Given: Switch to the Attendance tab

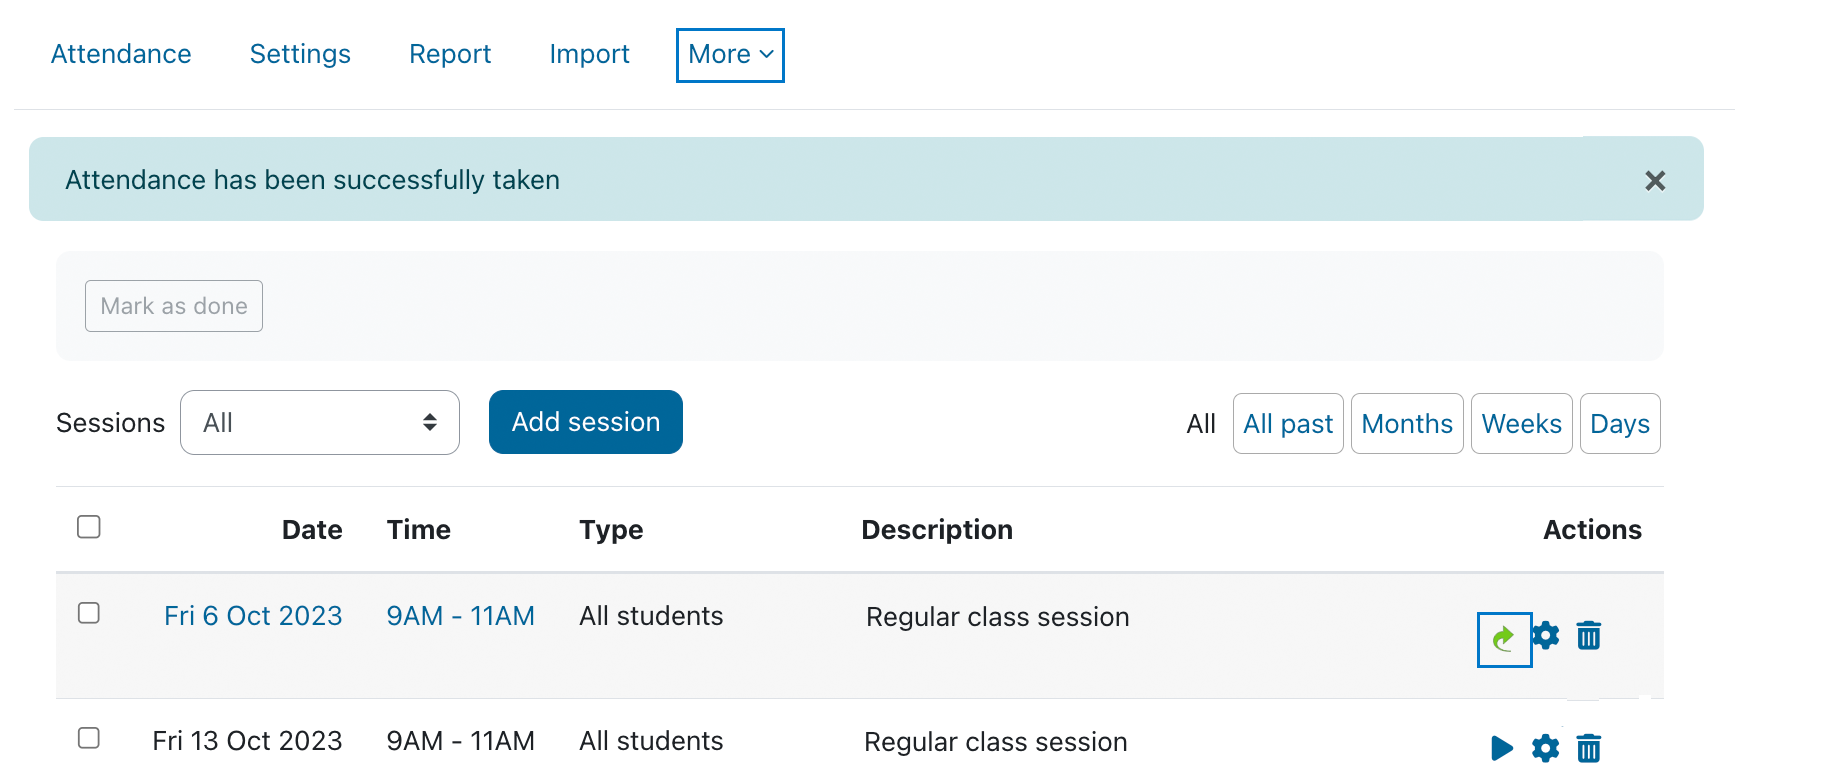Looking at the screenshot, I should (121, 54).
